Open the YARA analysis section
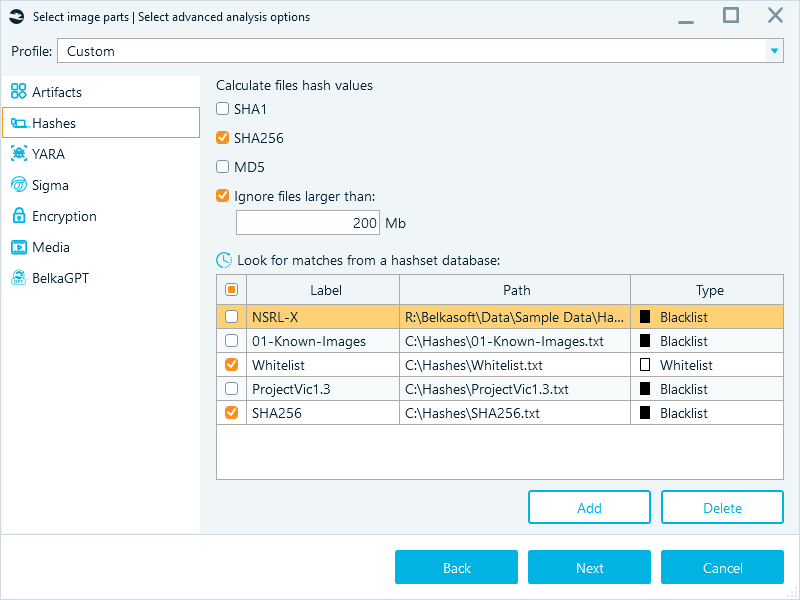The width and height of the screenshot is (800, 600). click(18, 154)
